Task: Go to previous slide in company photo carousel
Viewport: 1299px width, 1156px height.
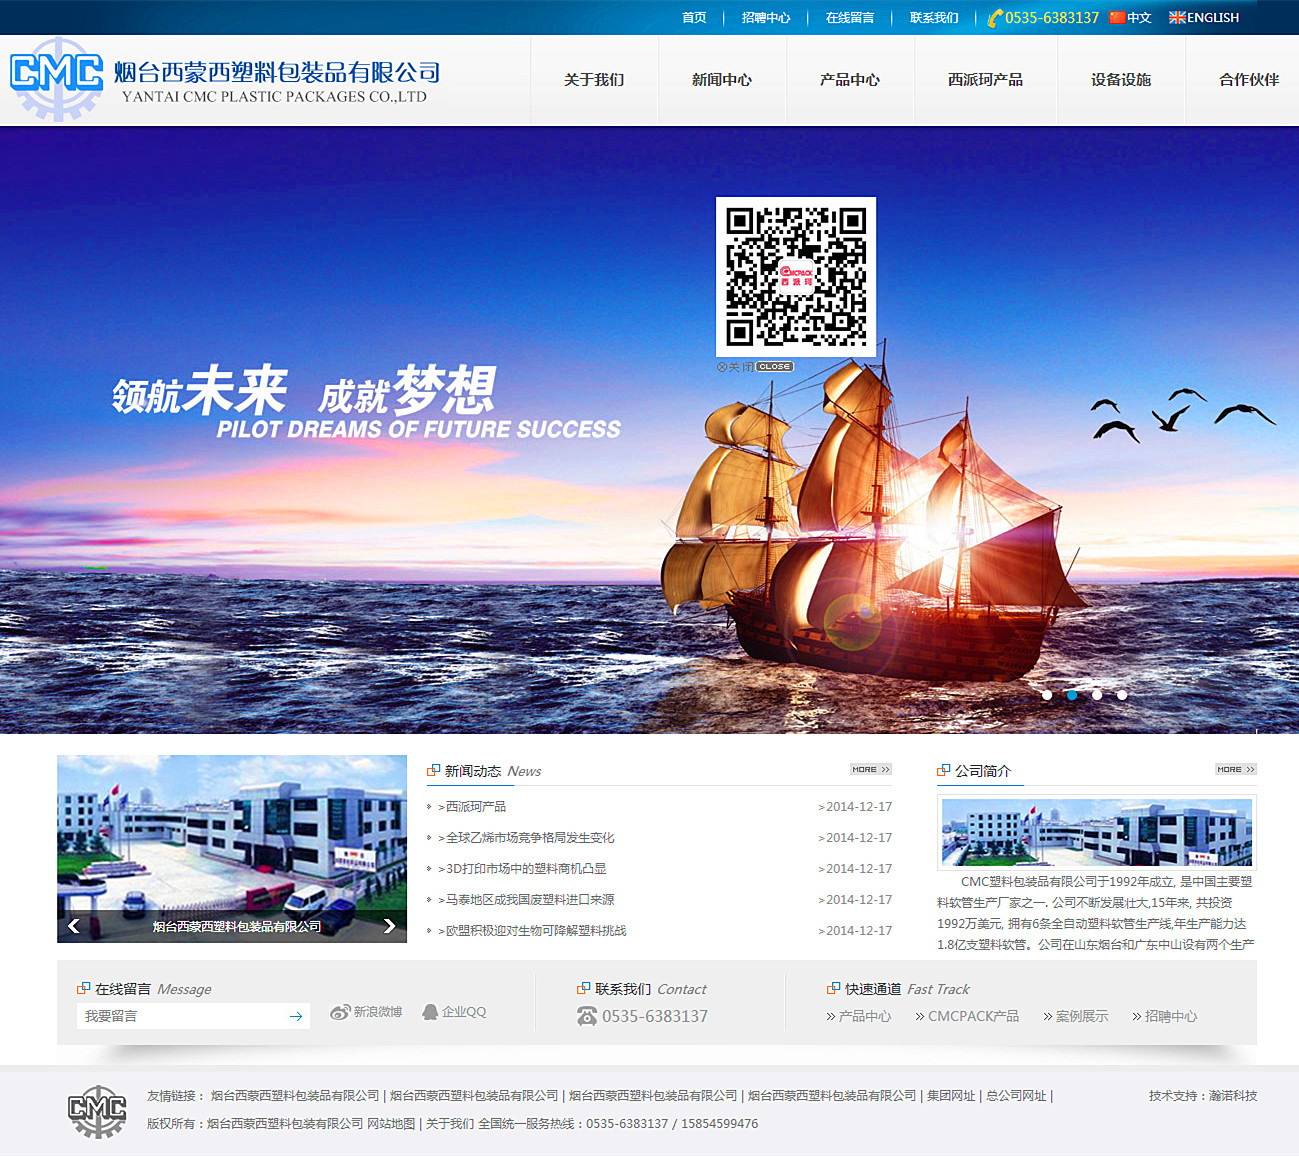Action: click(x=73, y=926)
